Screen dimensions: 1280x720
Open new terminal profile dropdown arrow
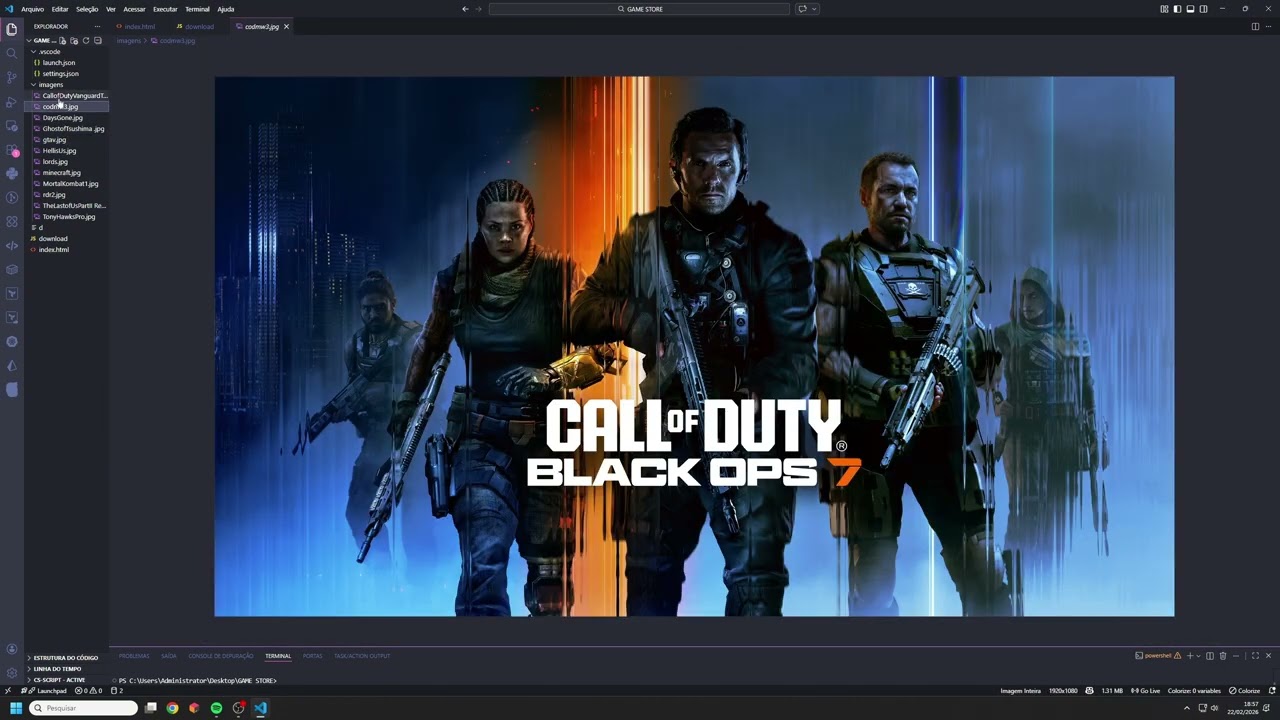tap(1198, 656)
